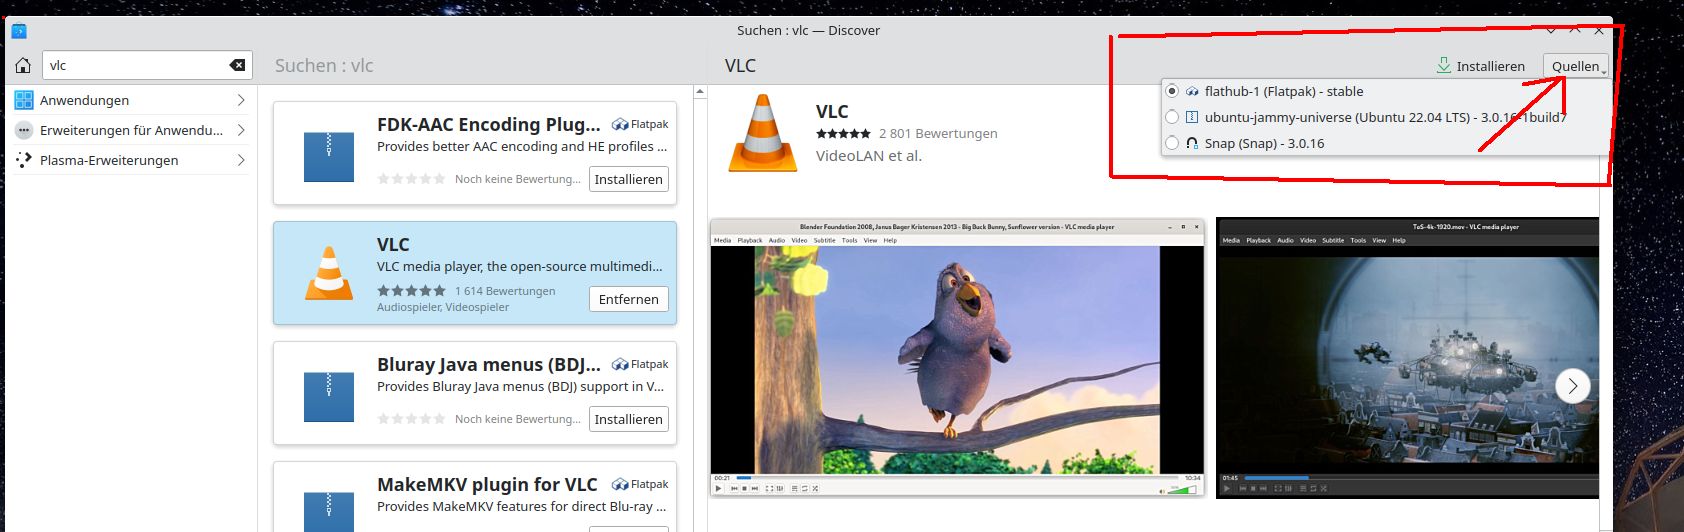Viewport: 1684px width, 532px height.
Task: Remove VLC with the Entfernen button
Action: 628,299
